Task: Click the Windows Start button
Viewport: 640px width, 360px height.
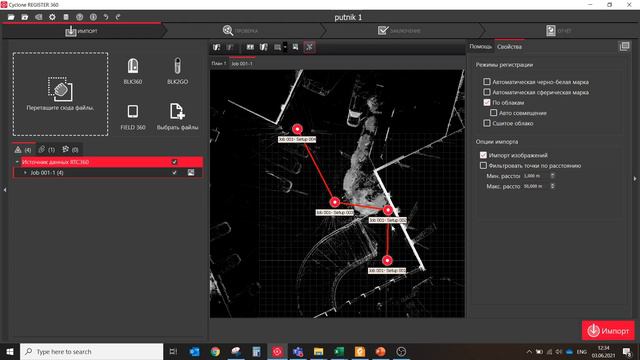Action: (10, 351)
